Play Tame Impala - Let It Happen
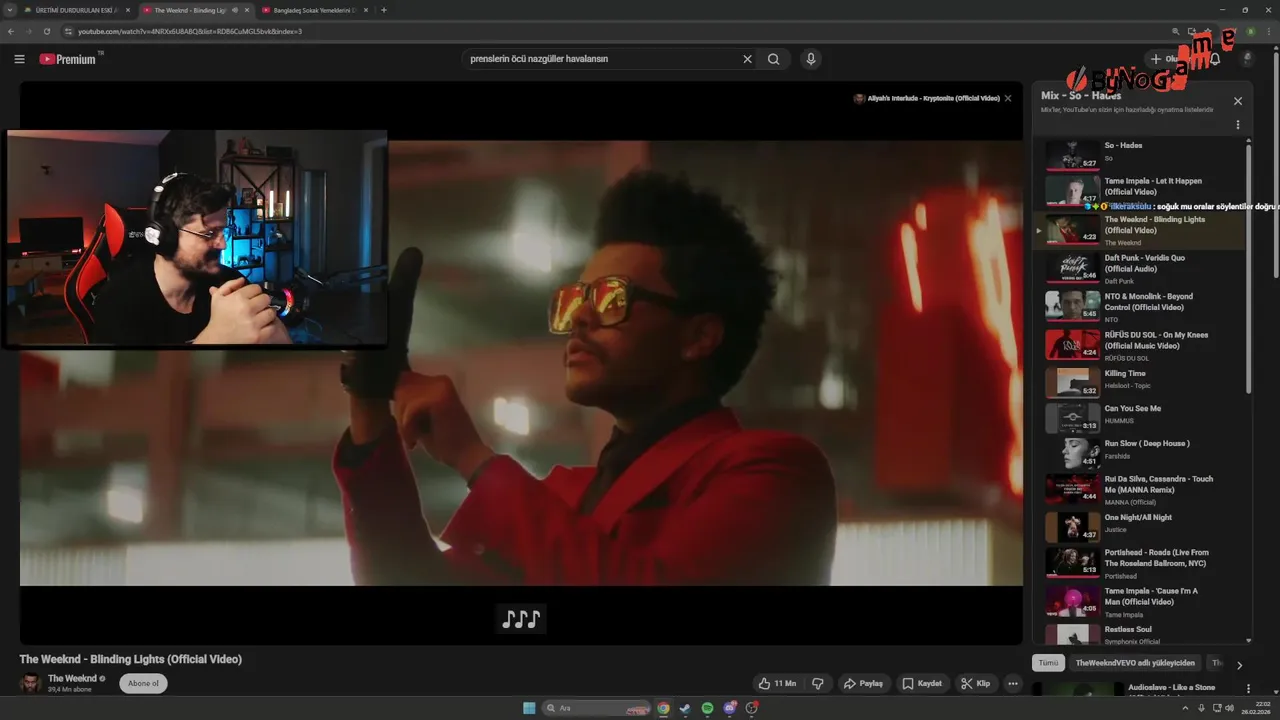Image resolution: width=1280 pixels, height=720 pixels. (1139, 190)
